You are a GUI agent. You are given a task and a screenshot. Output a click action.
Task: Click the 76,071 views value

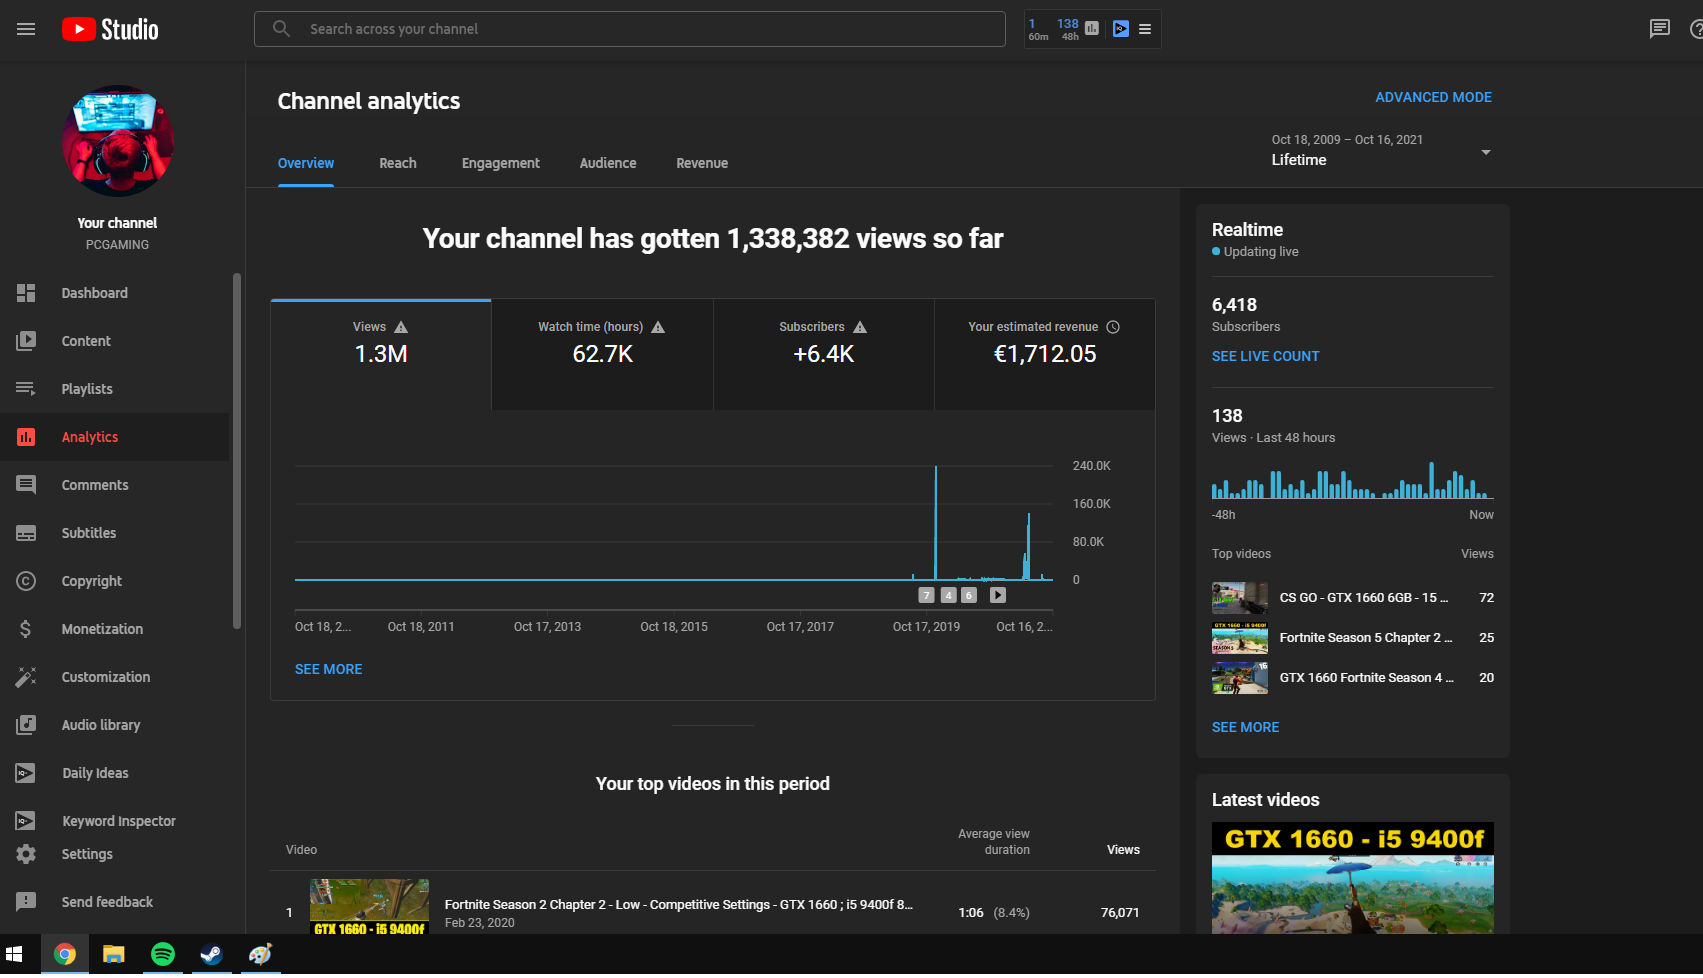1120,912
